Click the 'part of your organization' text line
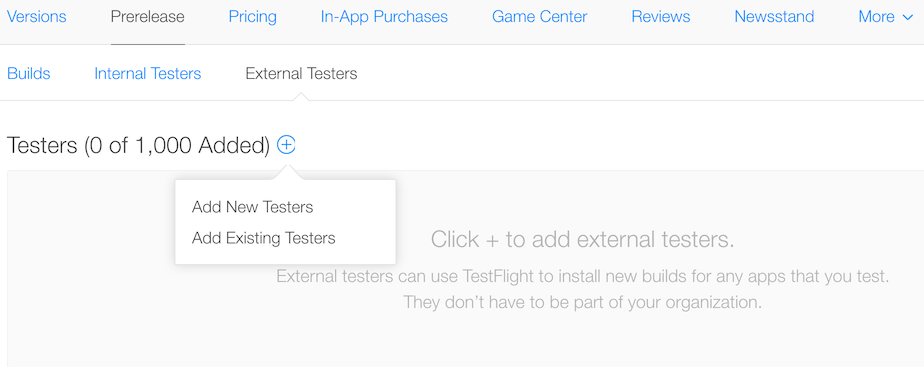Image resolution: width=924 pixels, height=367 pixels. point(582,303)
